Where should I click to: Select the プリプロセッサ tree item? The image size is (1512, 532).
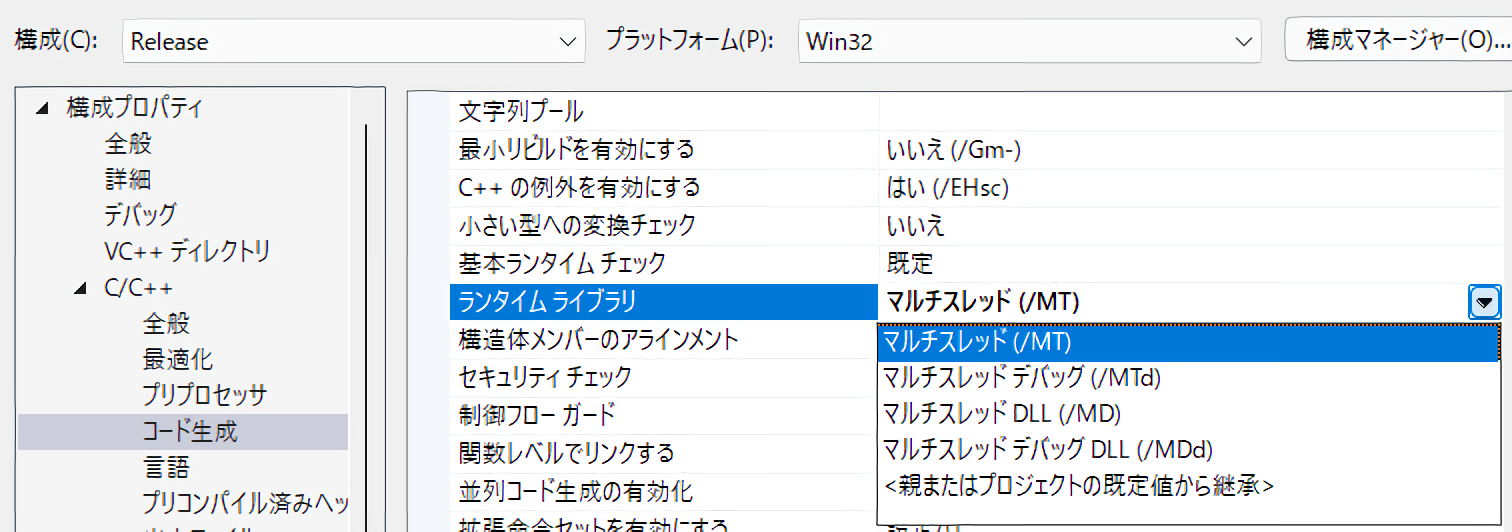pos(204,396)
